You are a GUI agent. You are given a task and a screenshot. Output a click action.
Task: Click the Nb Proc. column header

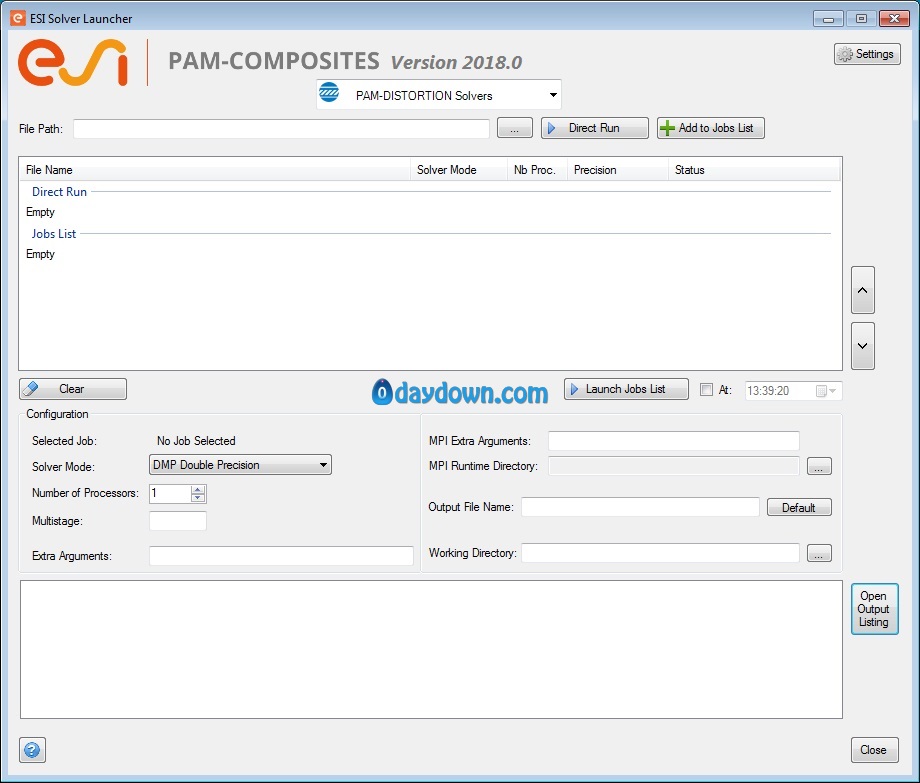[537, 170]
